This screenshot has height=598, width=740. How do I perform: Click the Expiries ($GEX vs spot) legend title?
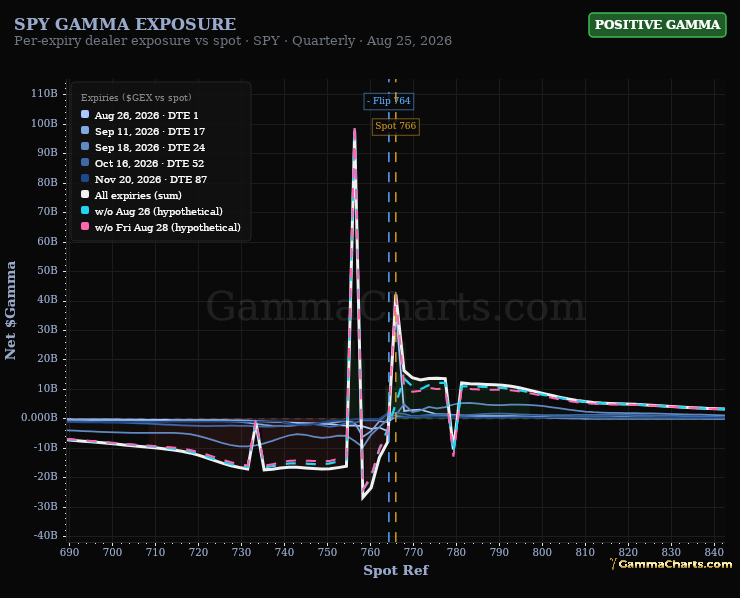click(136, 98)
